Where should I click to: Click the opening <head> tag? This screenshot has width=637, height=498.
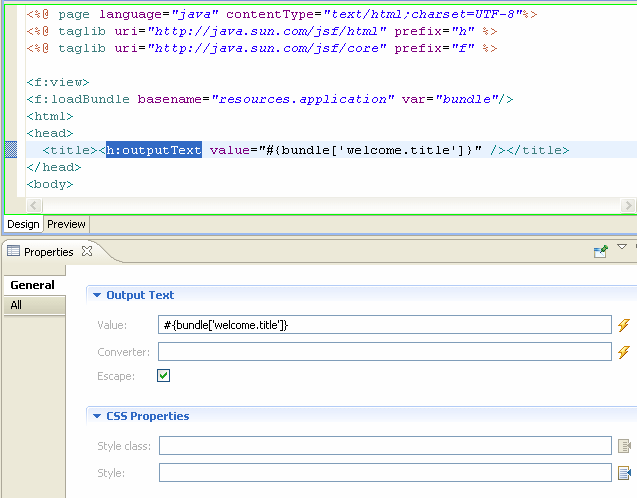point(50,133)
